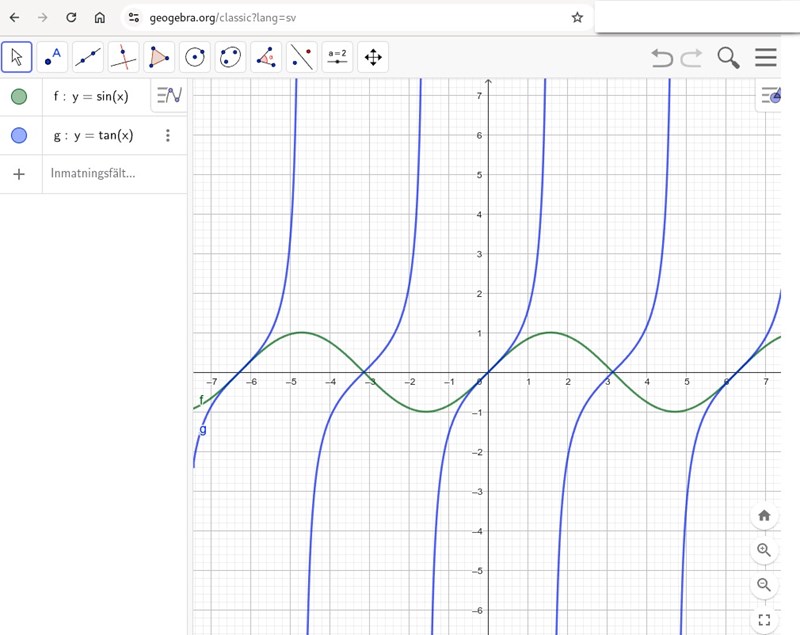This screenshot has height=635, width=800.
Task: Select the Reflect about line tool
Action: (x=302, y=57)
